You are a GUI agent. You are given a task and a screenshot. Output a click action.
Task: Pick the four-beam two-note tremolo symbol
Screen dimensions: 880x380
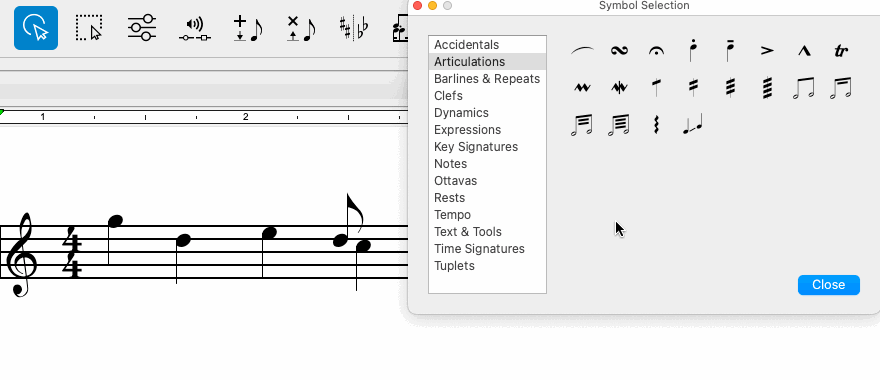coord(619,125)
